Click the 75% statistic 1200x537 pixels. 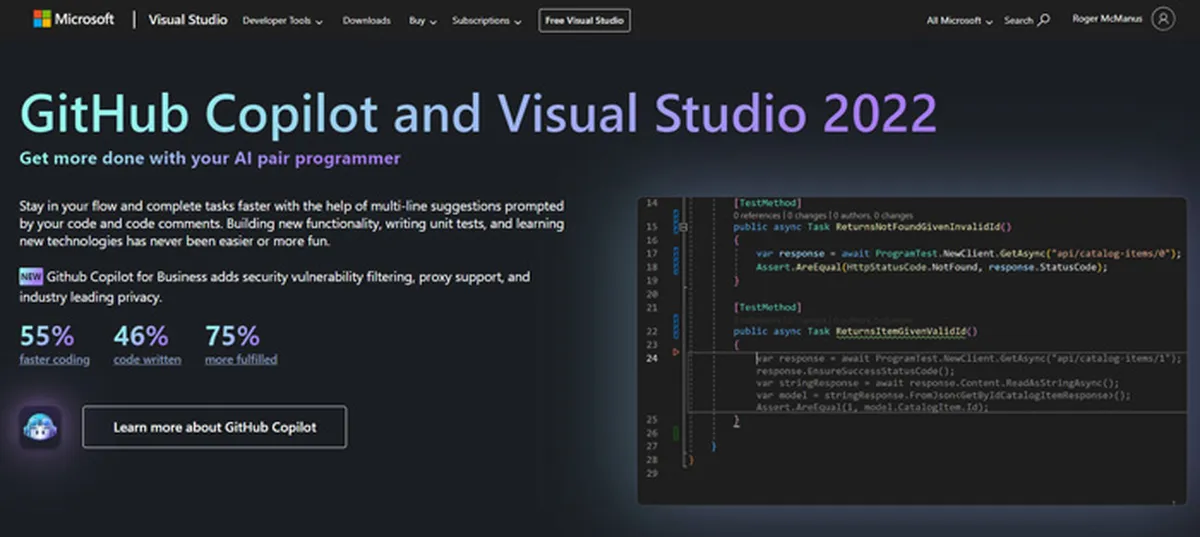[232, 335]
